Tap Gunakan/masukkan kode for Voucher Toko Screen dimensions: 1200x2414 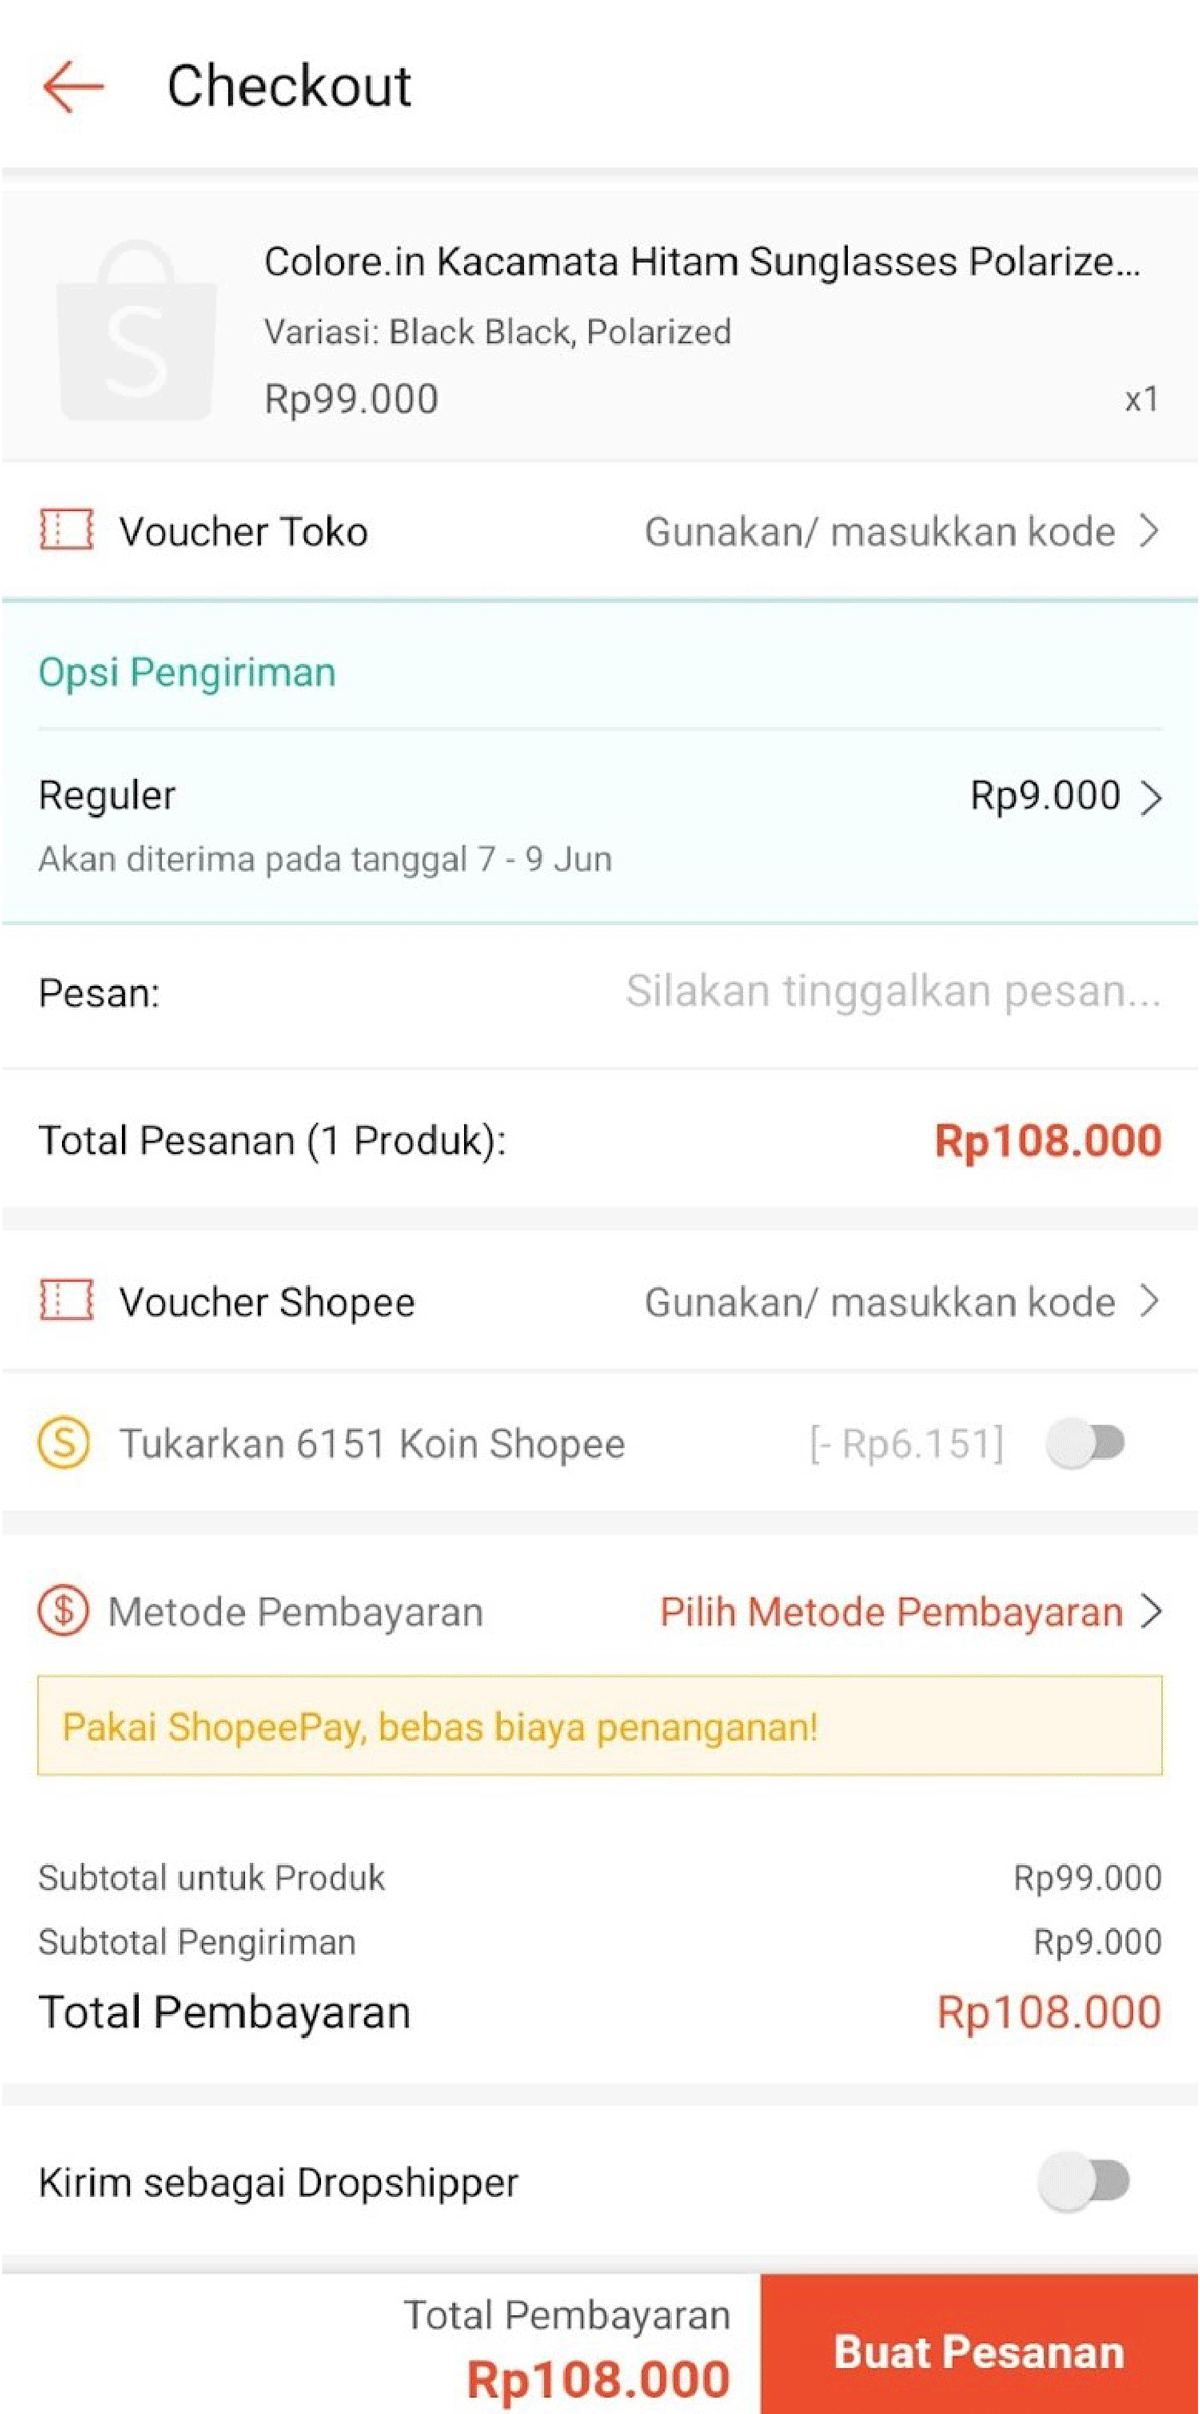tap(879, 532)
